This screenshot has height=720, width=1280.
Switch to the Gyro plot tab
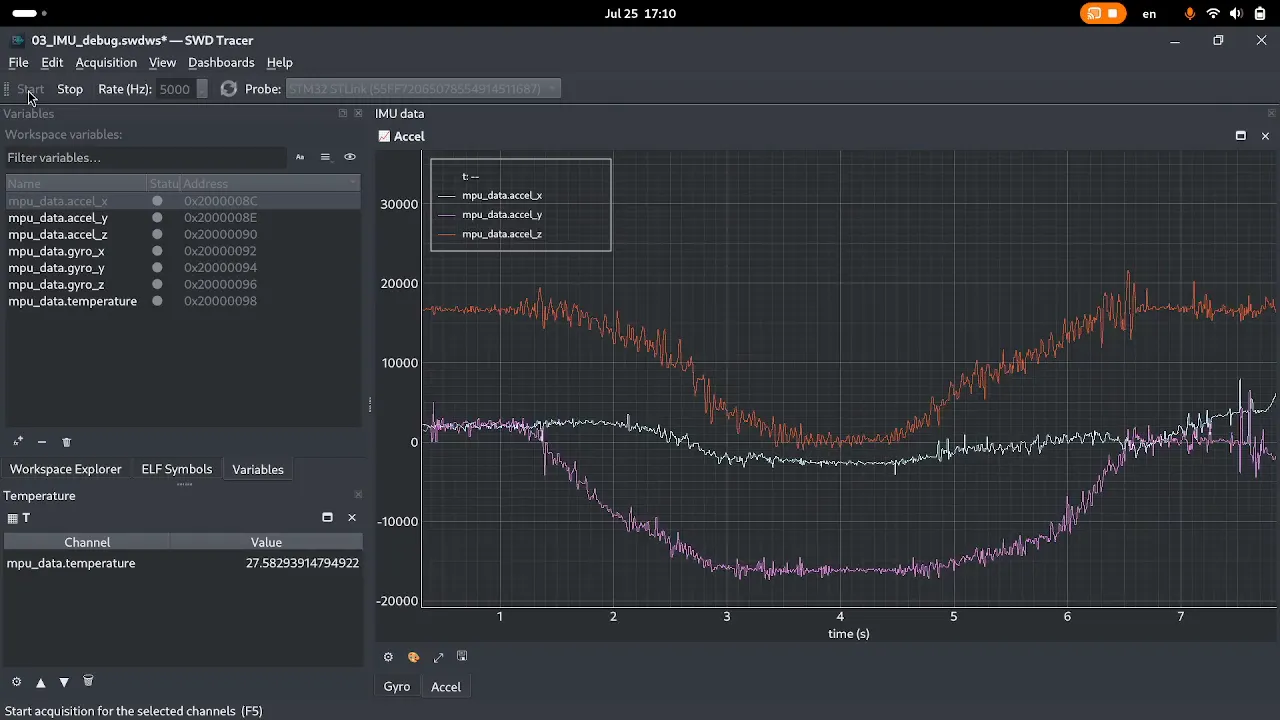pyautogui.click(x=397, y=687)
